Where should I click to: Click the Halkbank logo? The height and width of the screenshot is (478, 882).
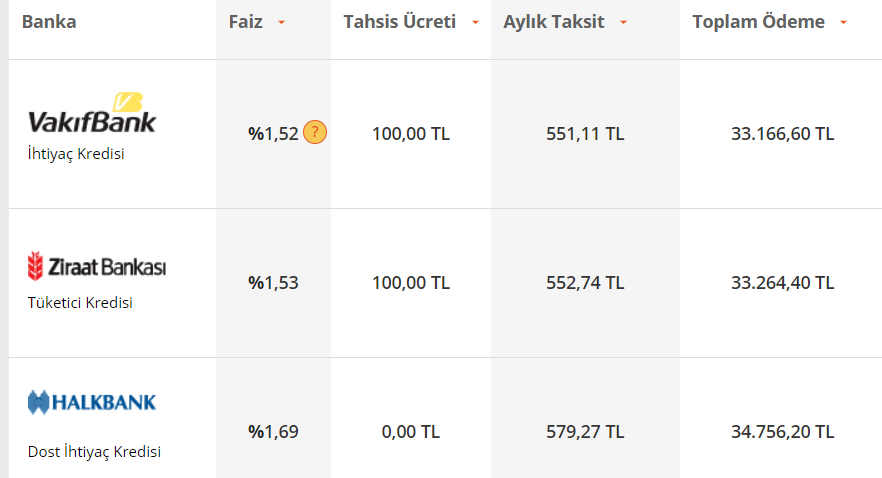coord(92,403)
